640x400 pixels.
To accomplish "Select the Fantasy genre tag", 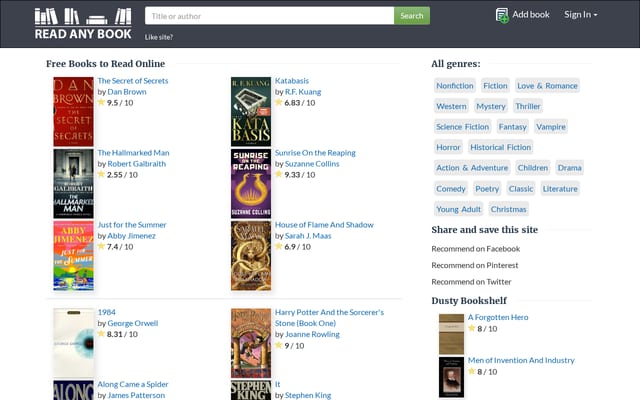I will [x=513, y=127].
